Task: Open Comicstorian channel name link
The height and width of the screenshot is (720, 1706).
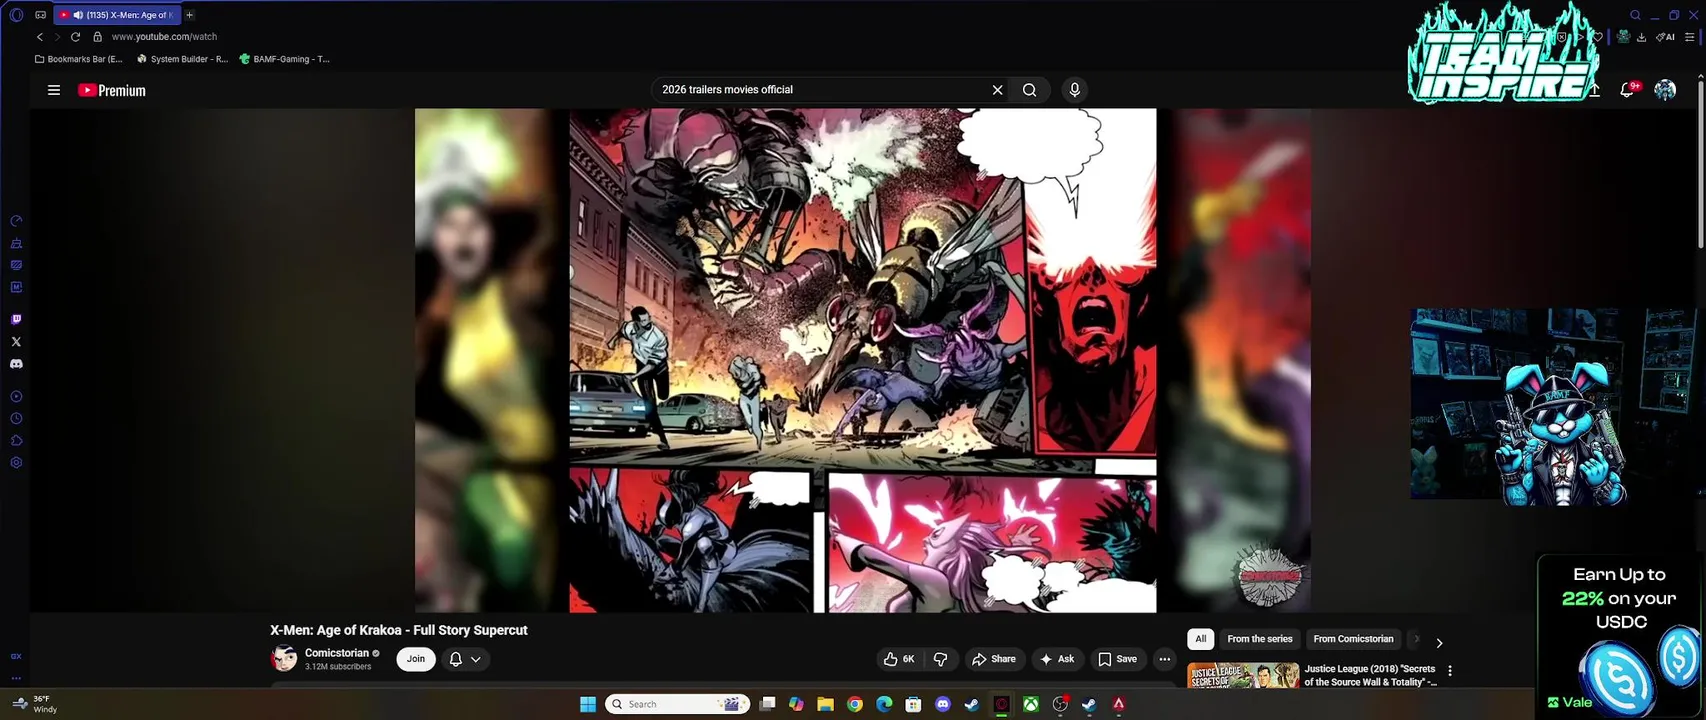Action: [x=337, y=653]
